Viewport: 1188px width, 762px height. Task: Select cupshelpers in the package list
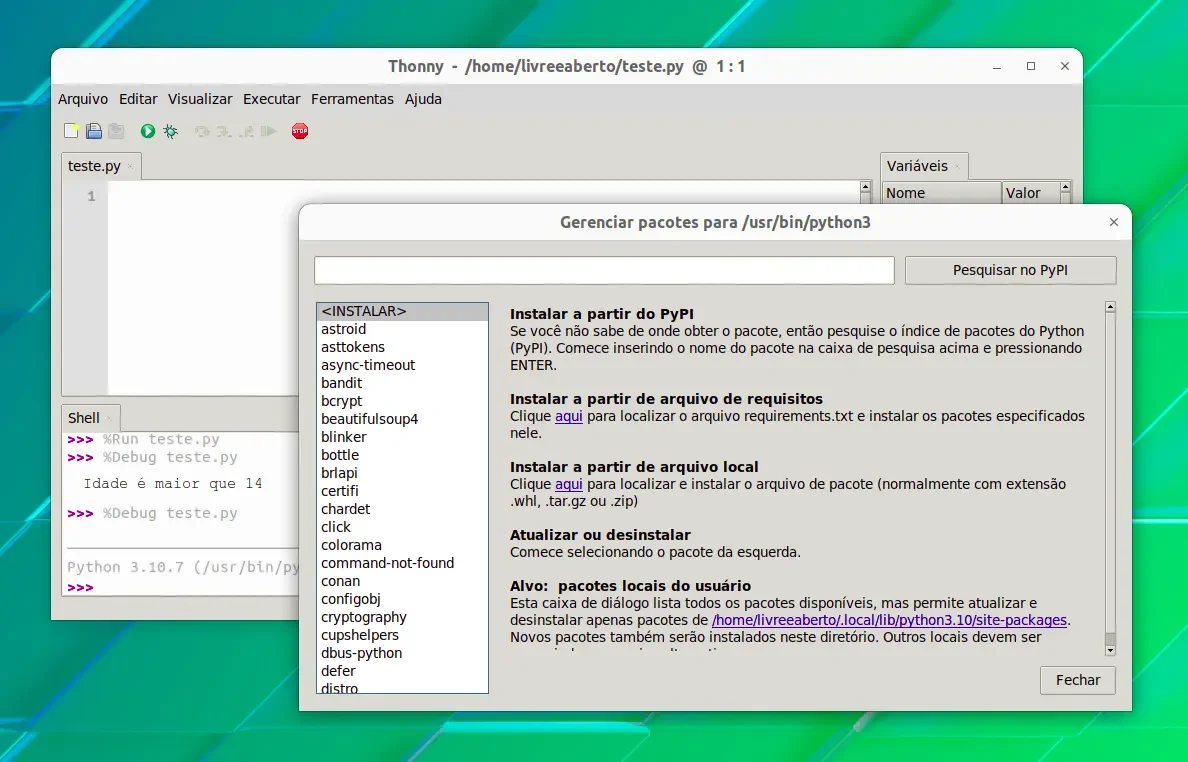pyautogui.click(x=402, y=635)
